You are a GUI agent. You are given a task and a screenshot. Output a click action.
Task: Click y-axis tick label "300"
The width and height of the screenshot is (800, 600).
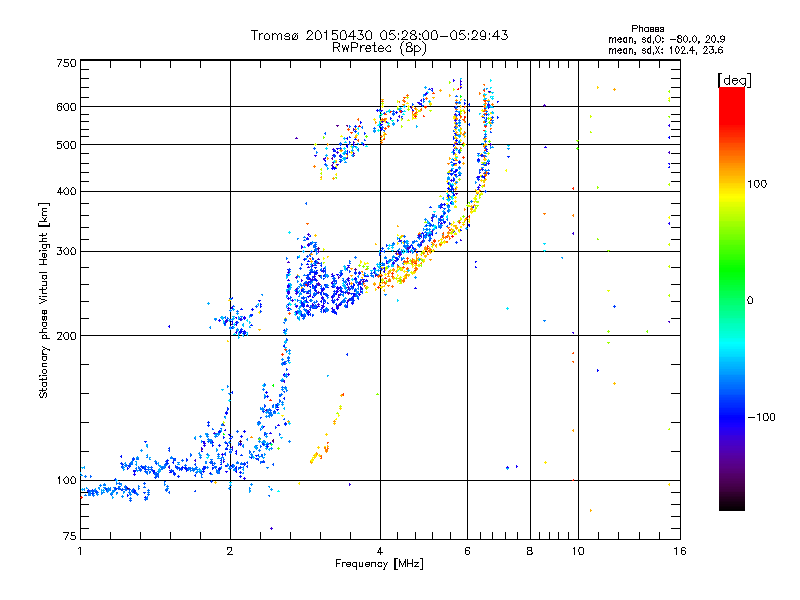(66, 252)
